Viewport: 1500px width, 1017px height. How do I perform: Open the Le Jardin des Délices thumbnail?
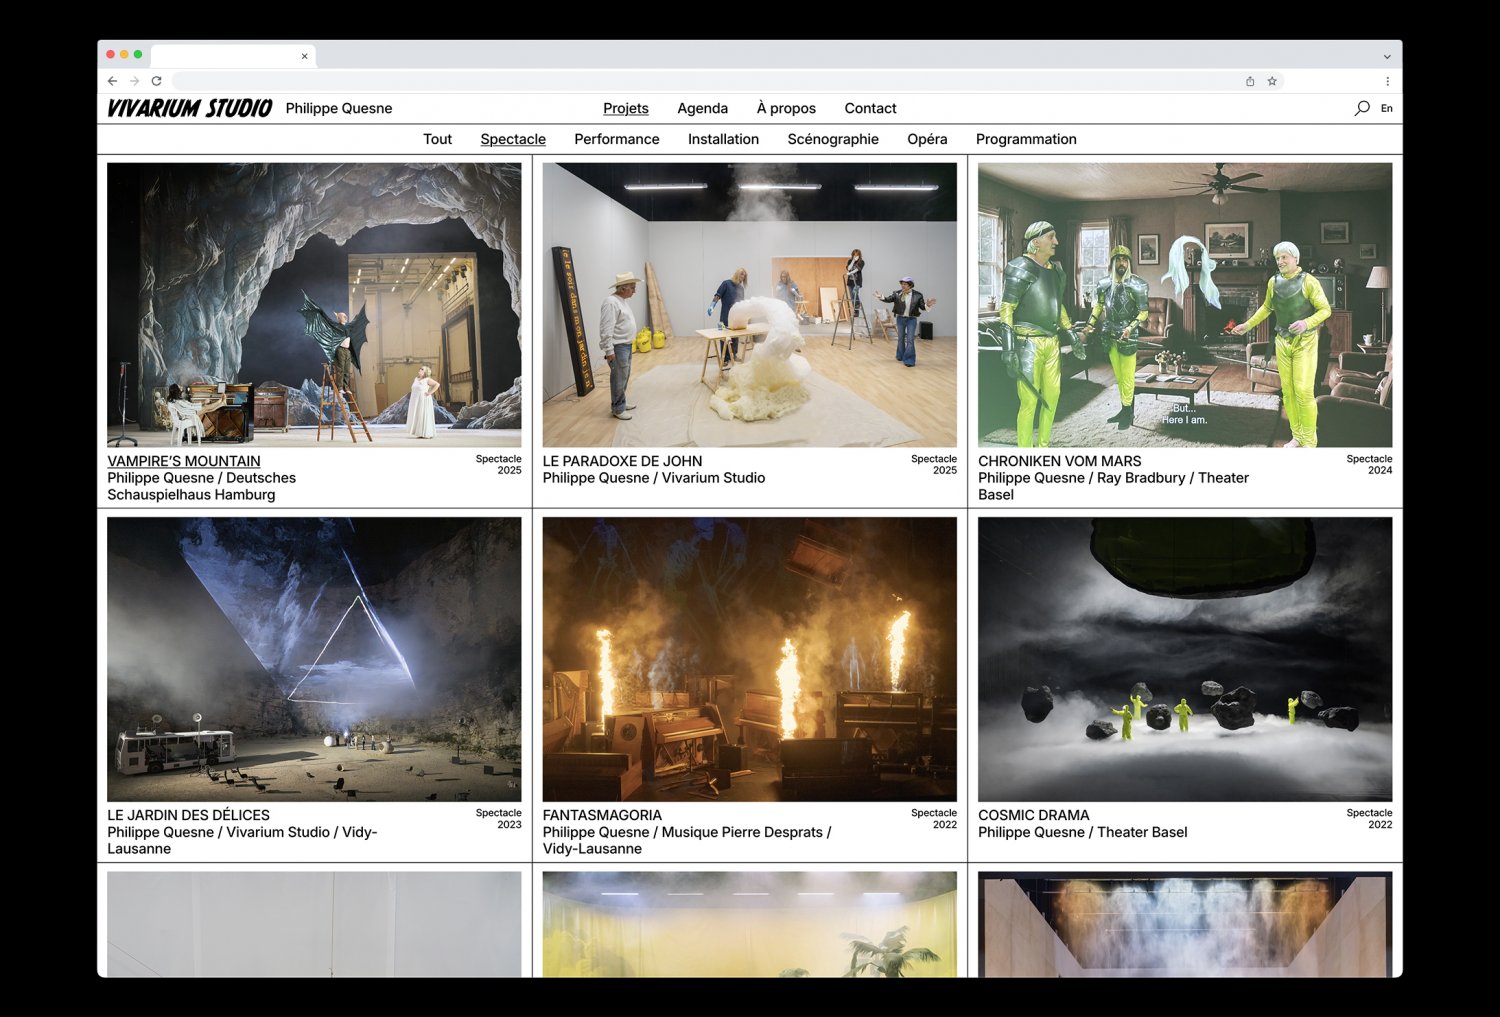314,659
